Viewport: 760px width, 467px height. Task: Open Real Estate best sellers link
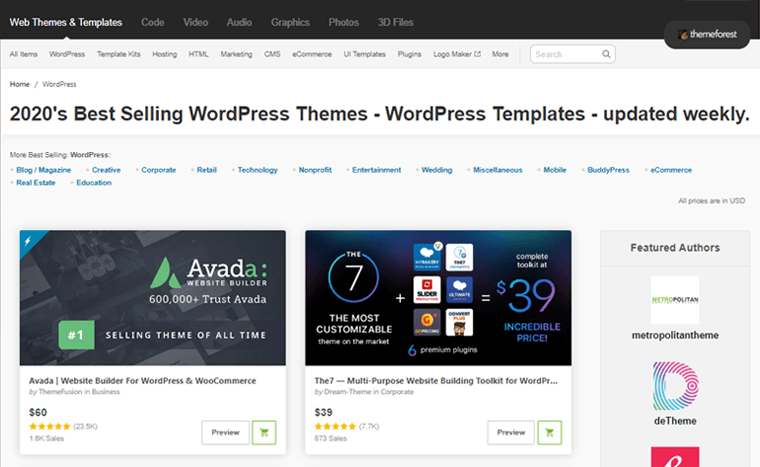point(35,183)
